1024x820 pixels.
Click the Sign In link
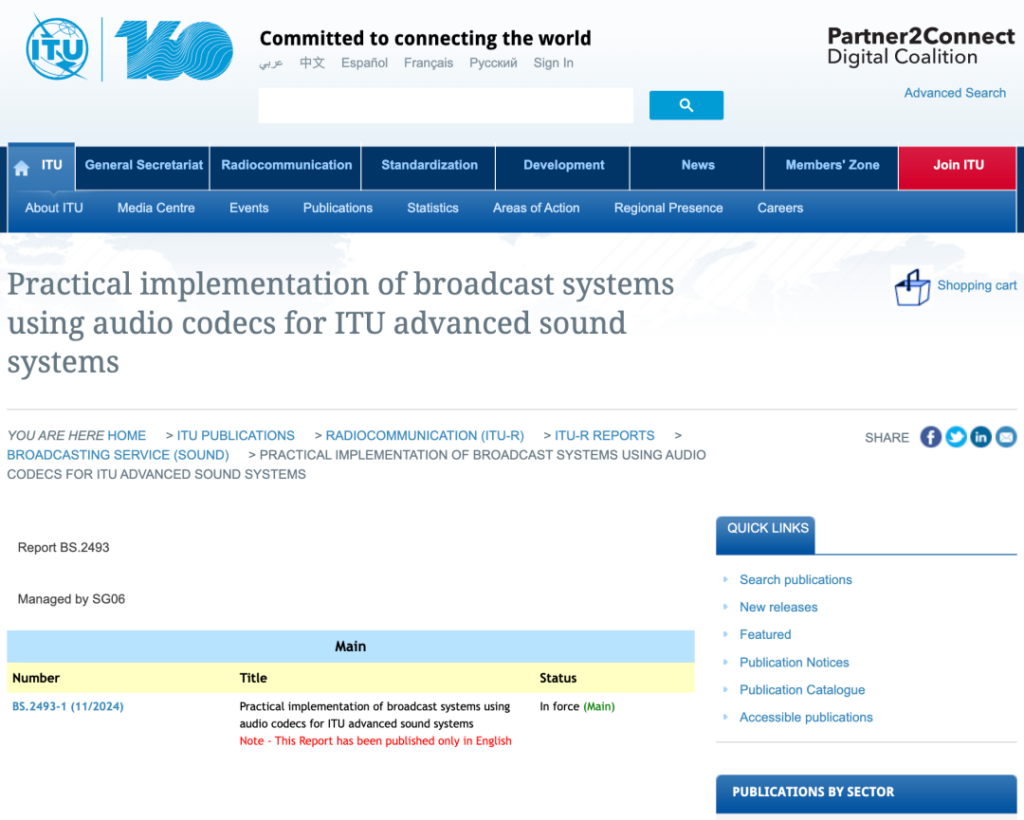click(x=553, y=63)
